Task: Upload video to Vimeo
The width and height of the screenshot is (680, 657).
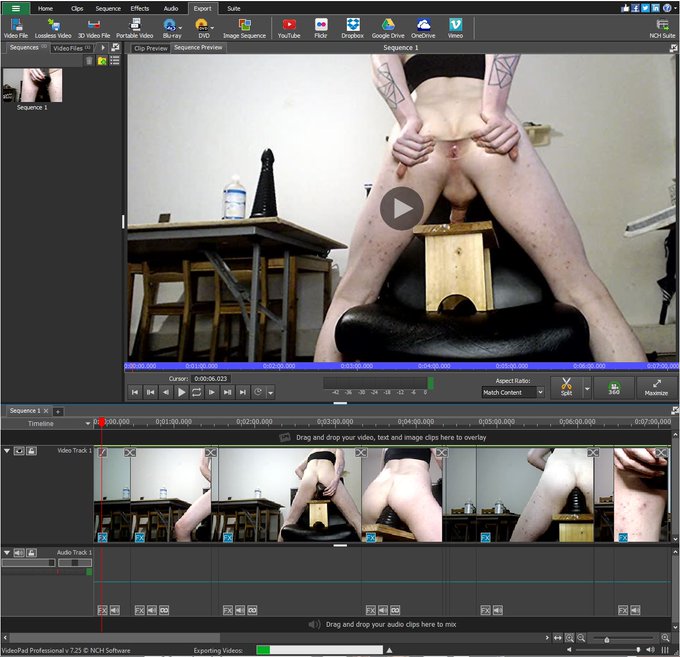Action: coord(455,29)
